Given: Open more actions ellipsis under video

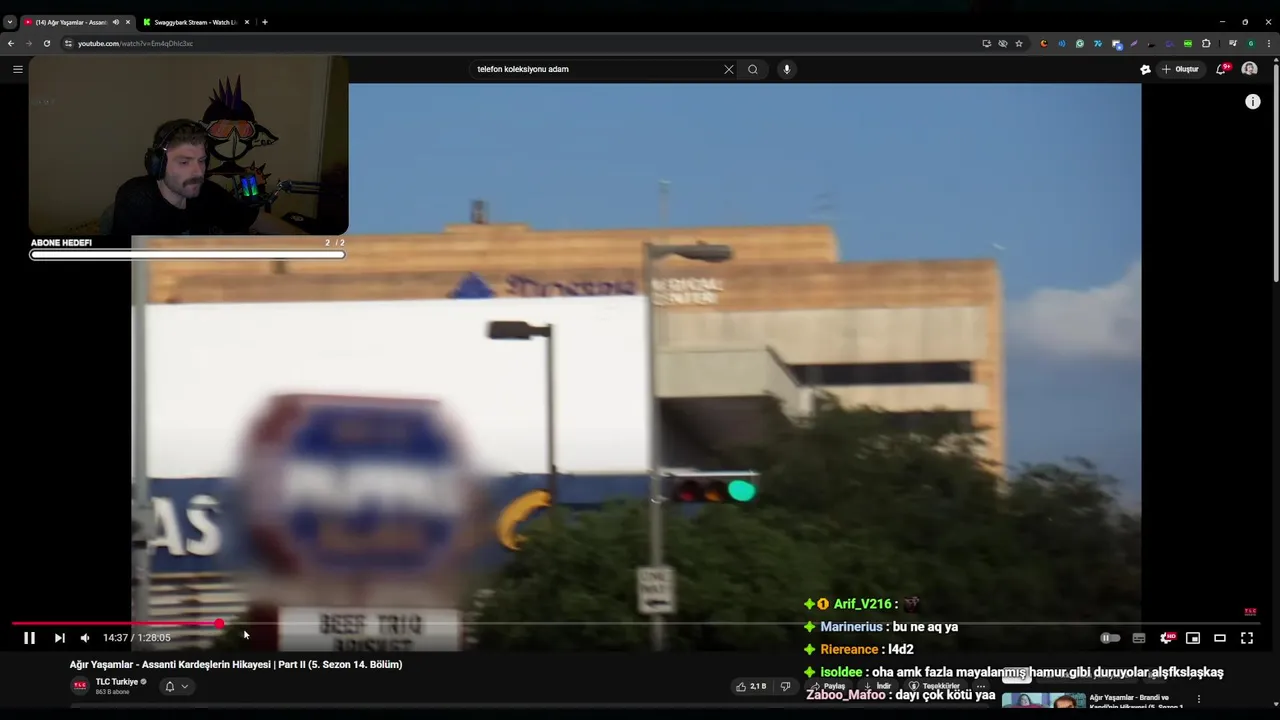Looking at the screenshot, I should pyautogui.click(x=981, y=686).
